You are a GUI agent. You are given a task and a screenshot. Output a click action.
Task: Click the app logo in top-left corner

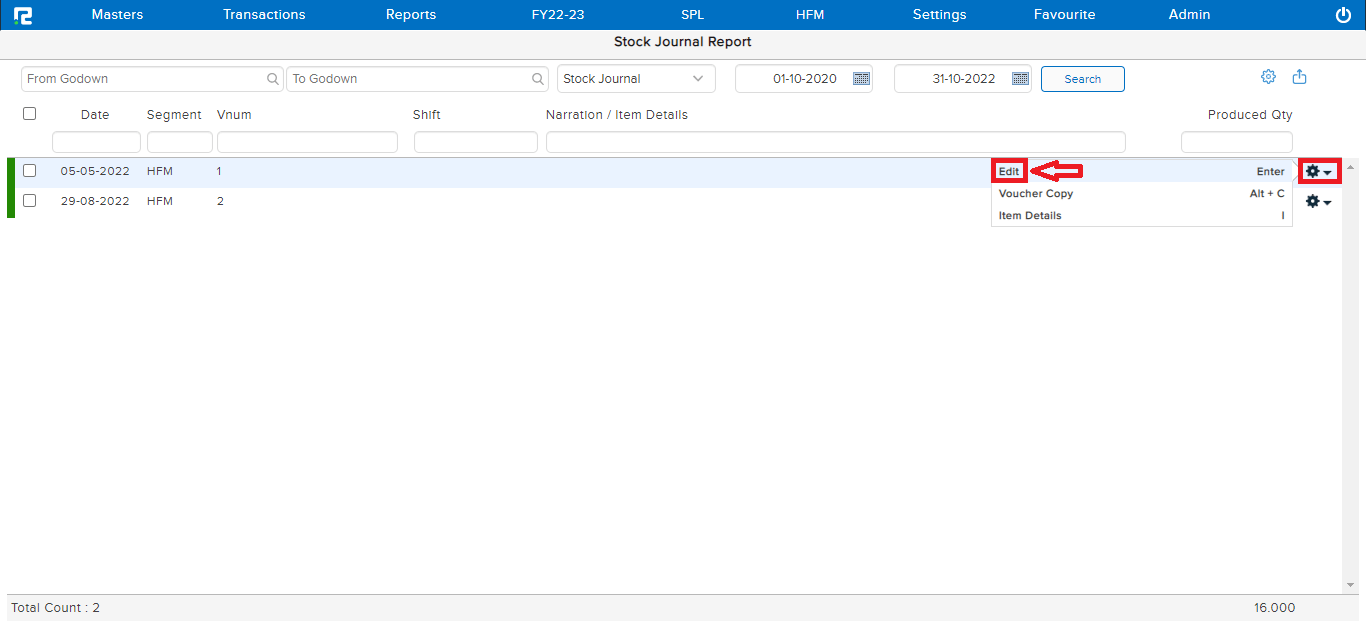point(22,15)
